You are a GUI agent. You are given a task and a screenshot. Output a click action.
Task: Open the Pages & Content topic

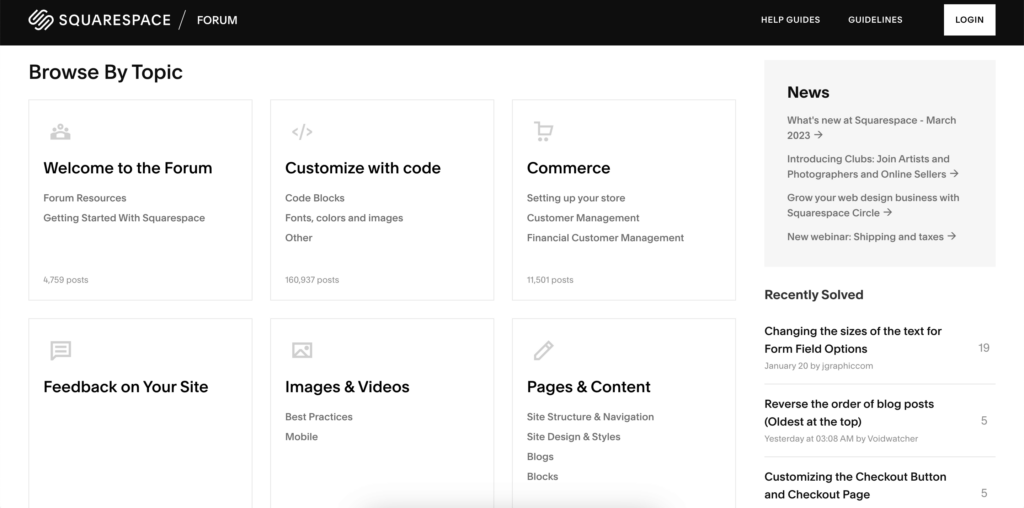click(588, 387)
